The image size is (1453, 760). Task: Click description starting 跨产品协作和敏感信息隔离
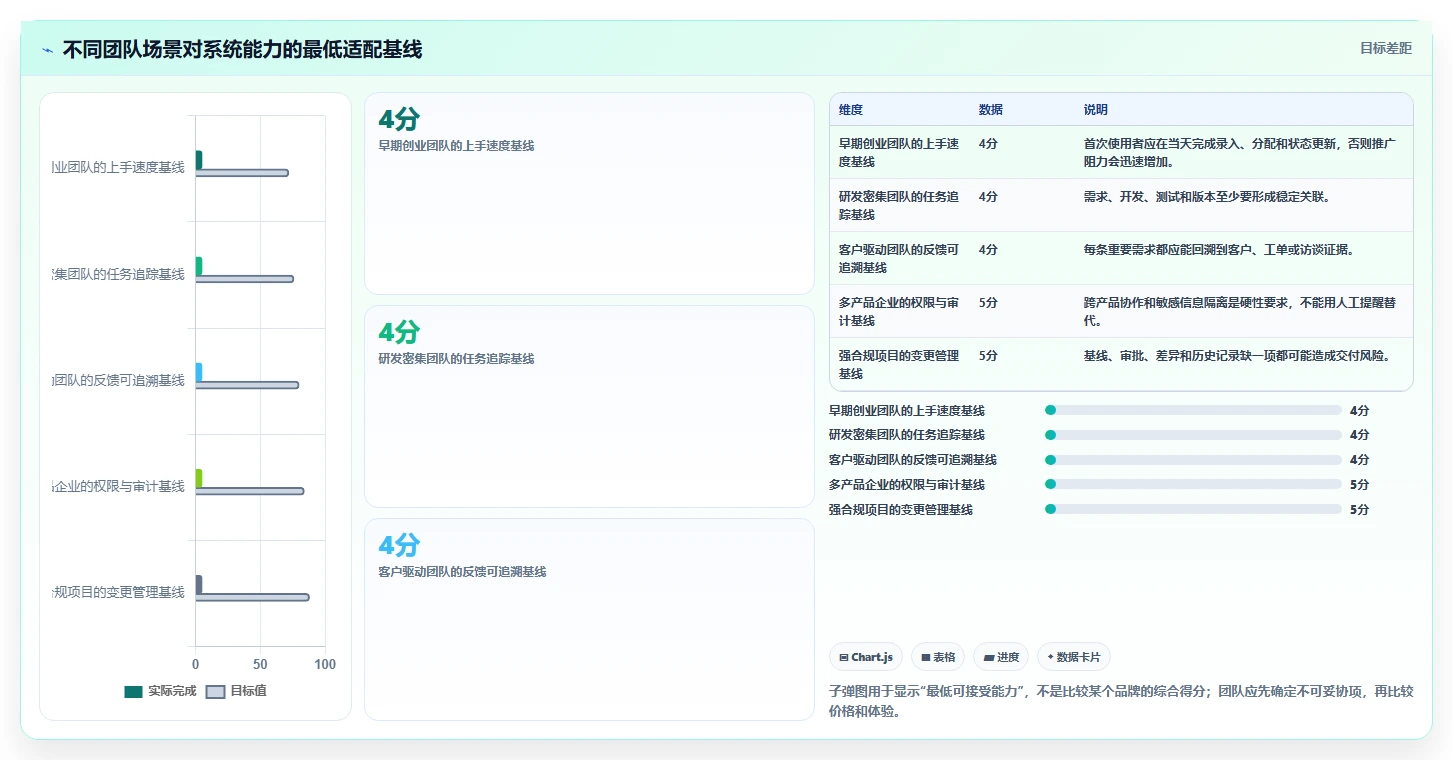1240,311
